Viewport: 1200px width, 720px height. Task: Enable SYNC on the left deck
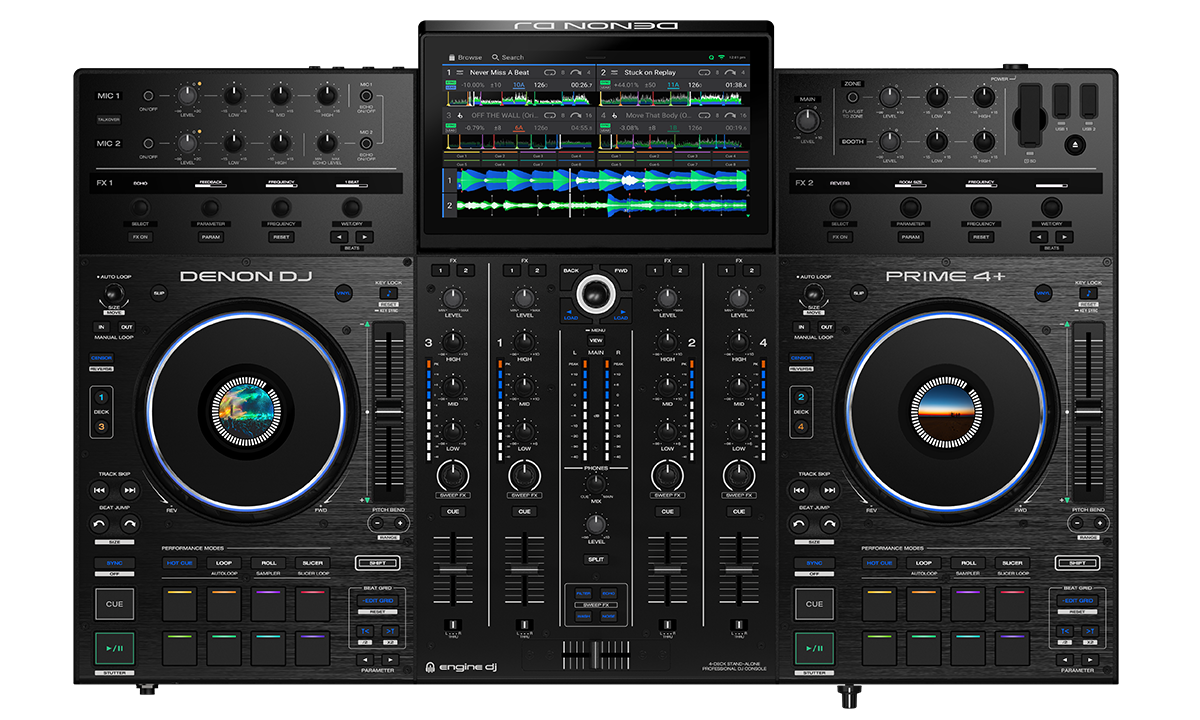point(113,563)
